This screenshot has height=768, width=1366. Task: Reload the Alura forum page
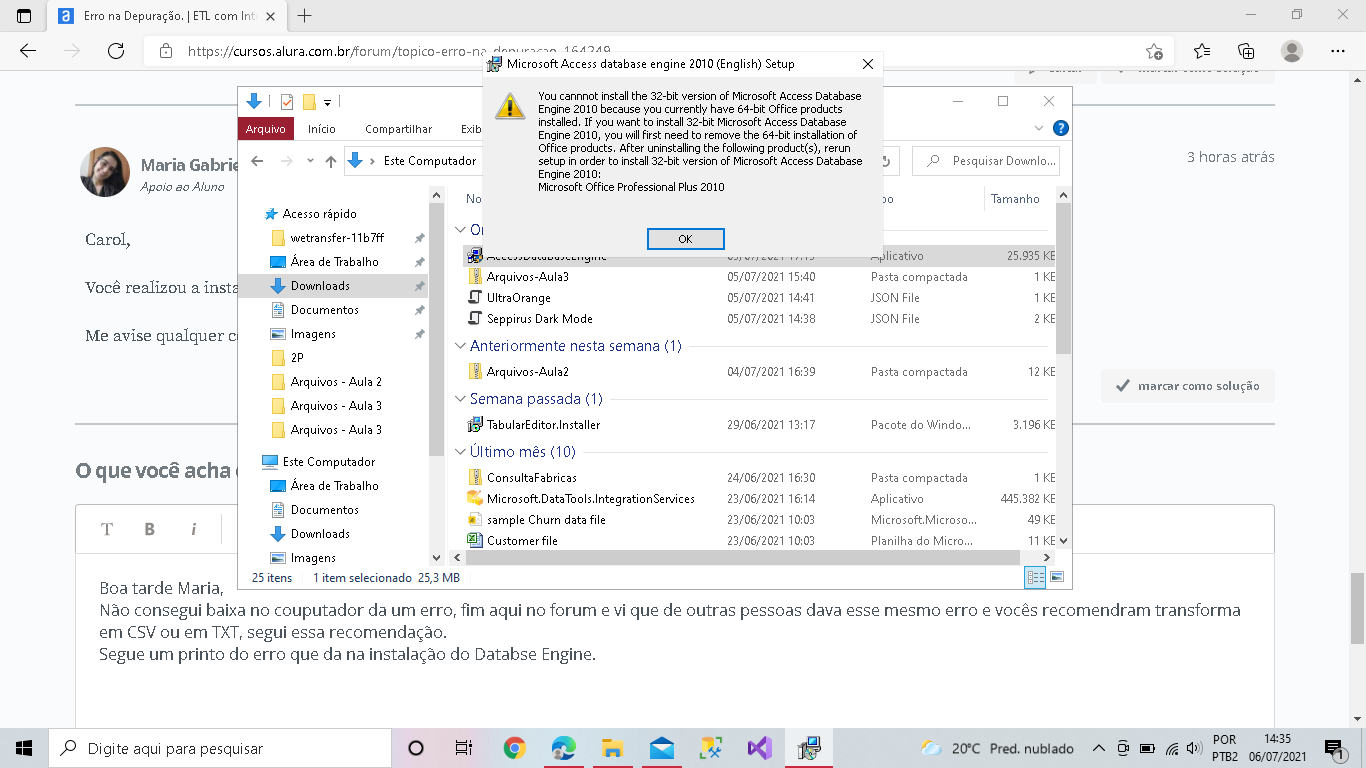tap(116, 51)
